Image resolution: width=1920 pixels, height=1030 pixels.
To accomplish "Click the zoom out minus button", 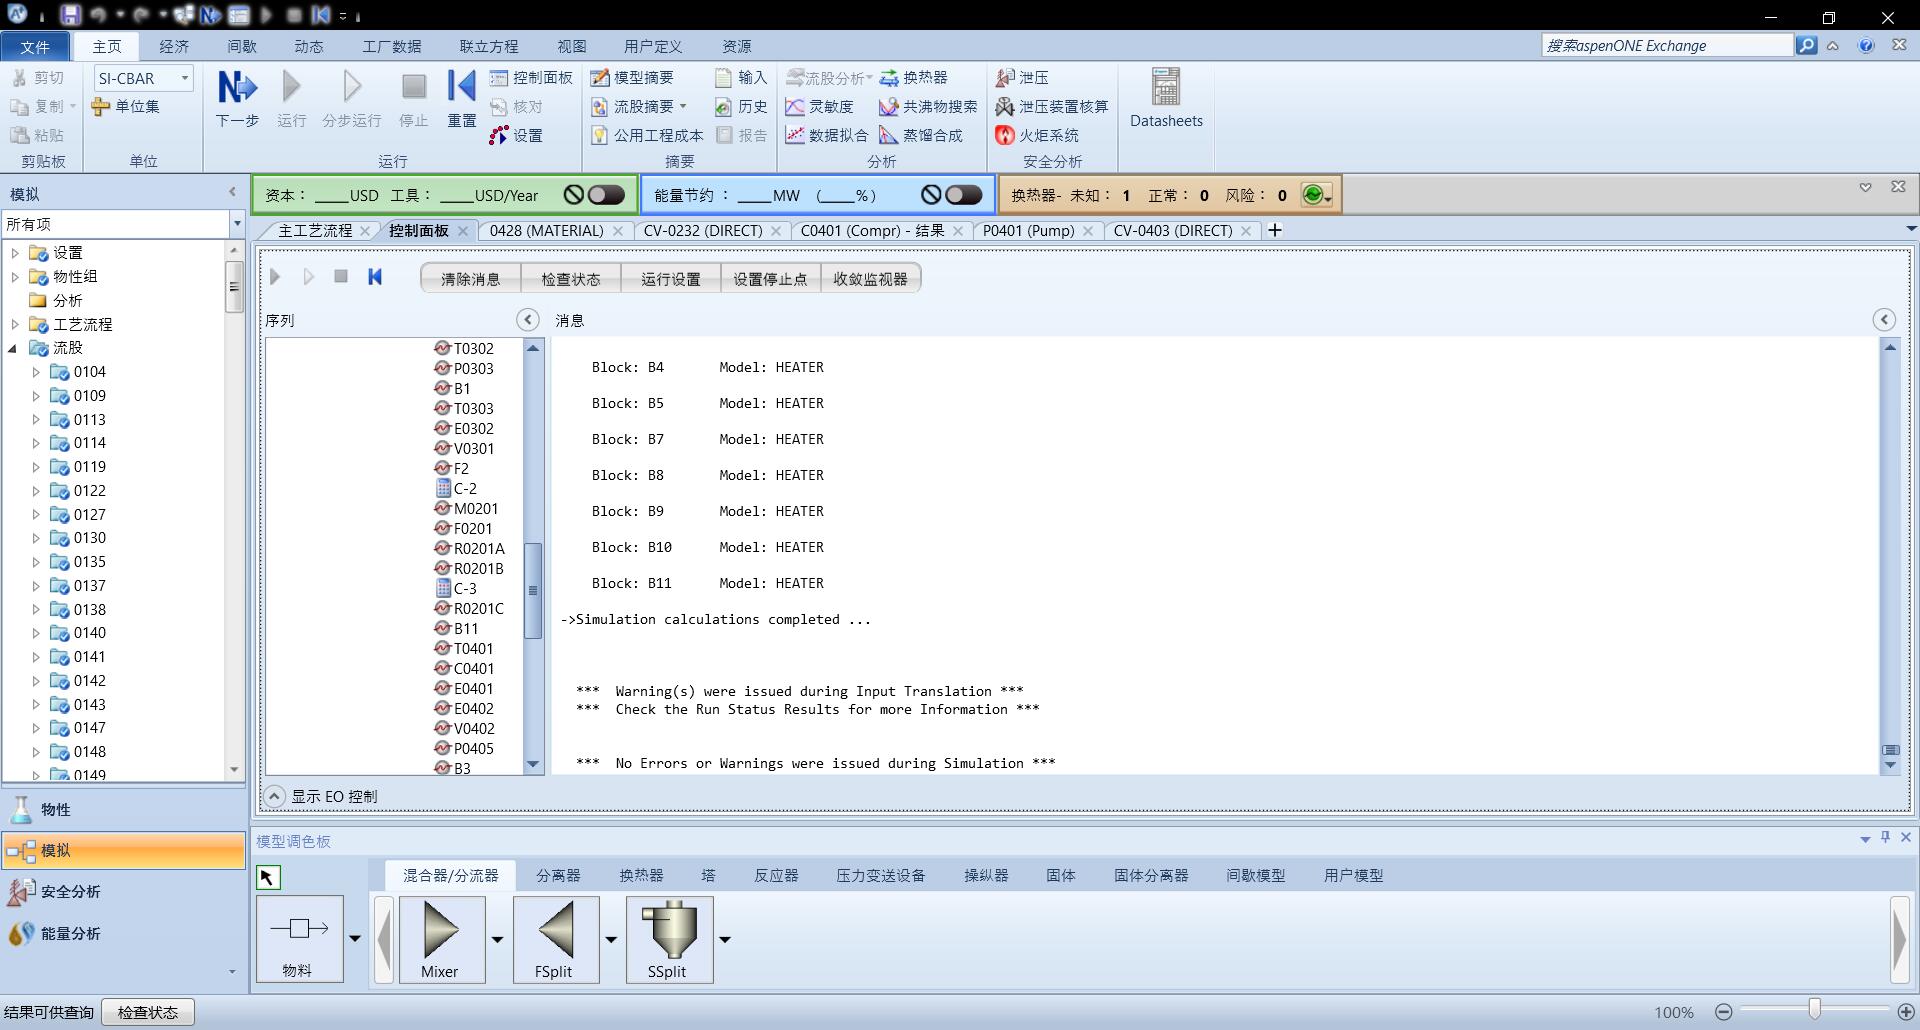I will pos(1723,1011).
